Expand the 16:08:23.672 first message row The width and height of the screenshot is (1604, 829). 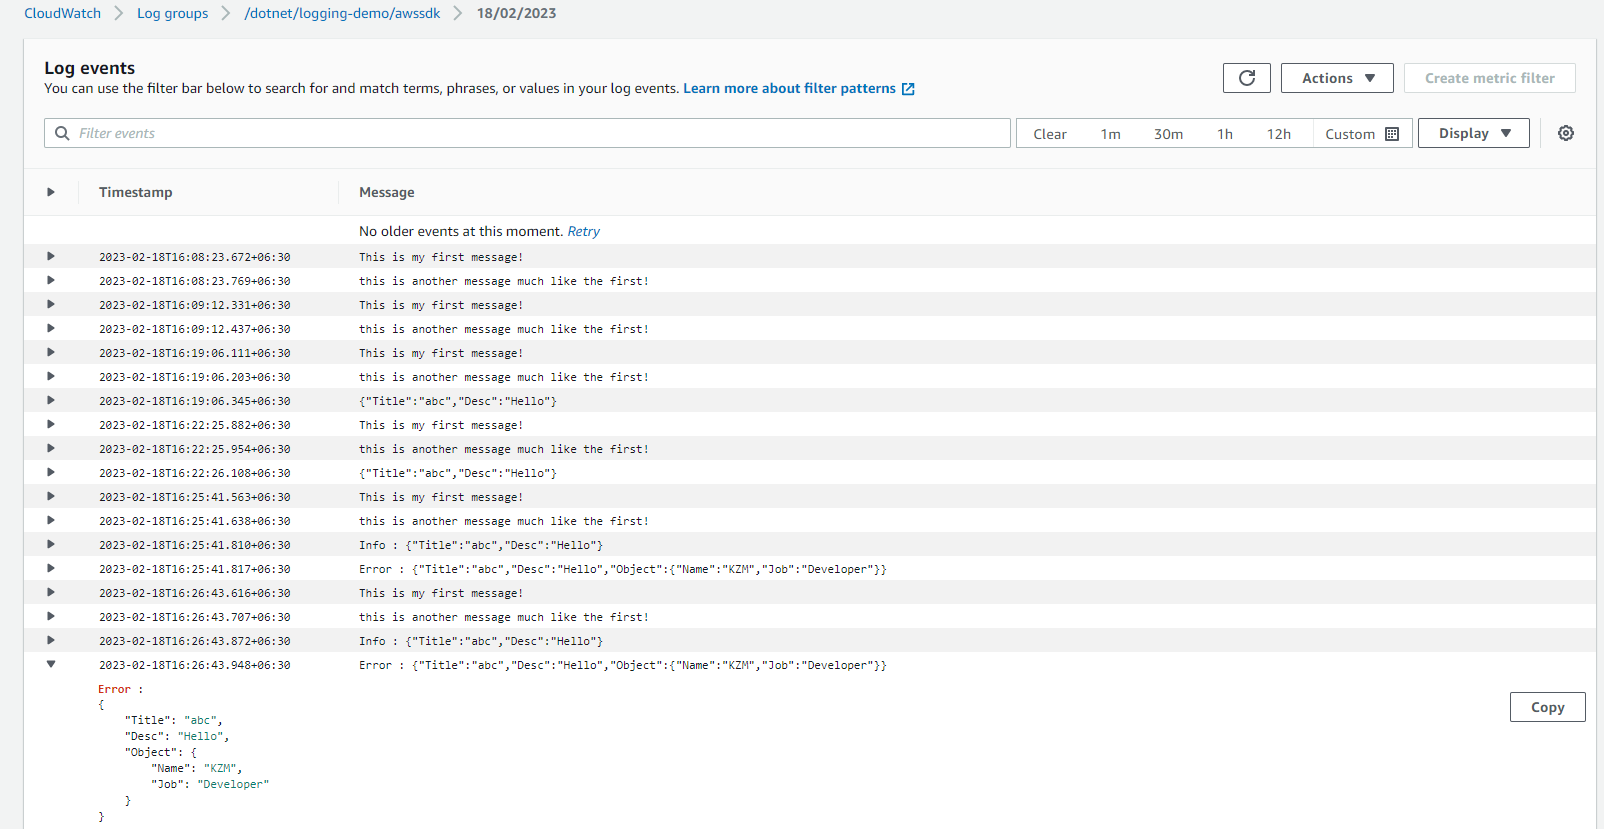click(x=51, y=257)
